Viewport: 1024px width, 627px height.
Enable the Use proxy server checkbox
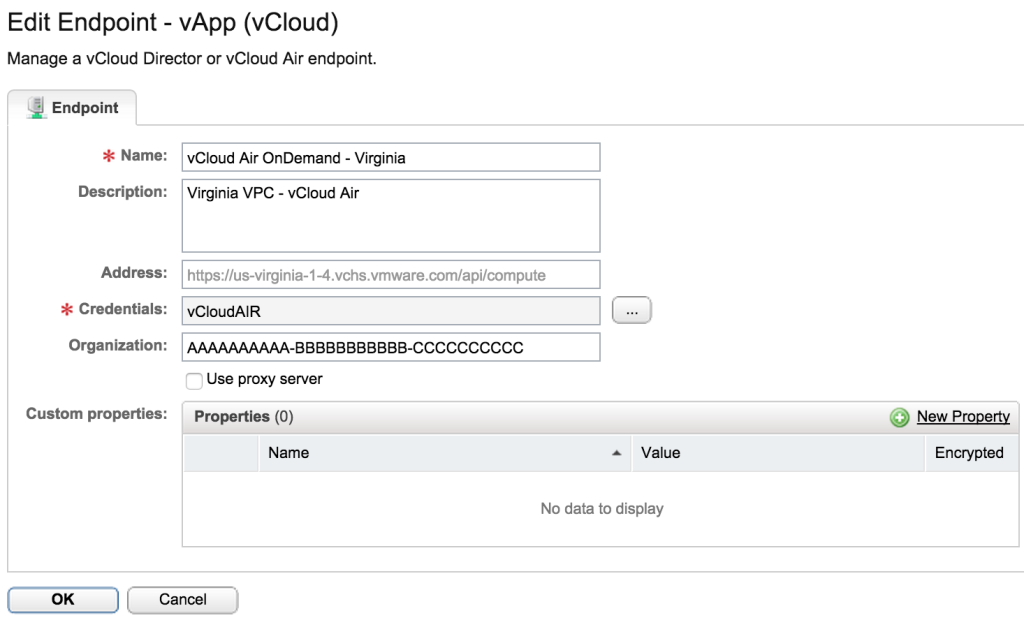(x=194, y=380)
